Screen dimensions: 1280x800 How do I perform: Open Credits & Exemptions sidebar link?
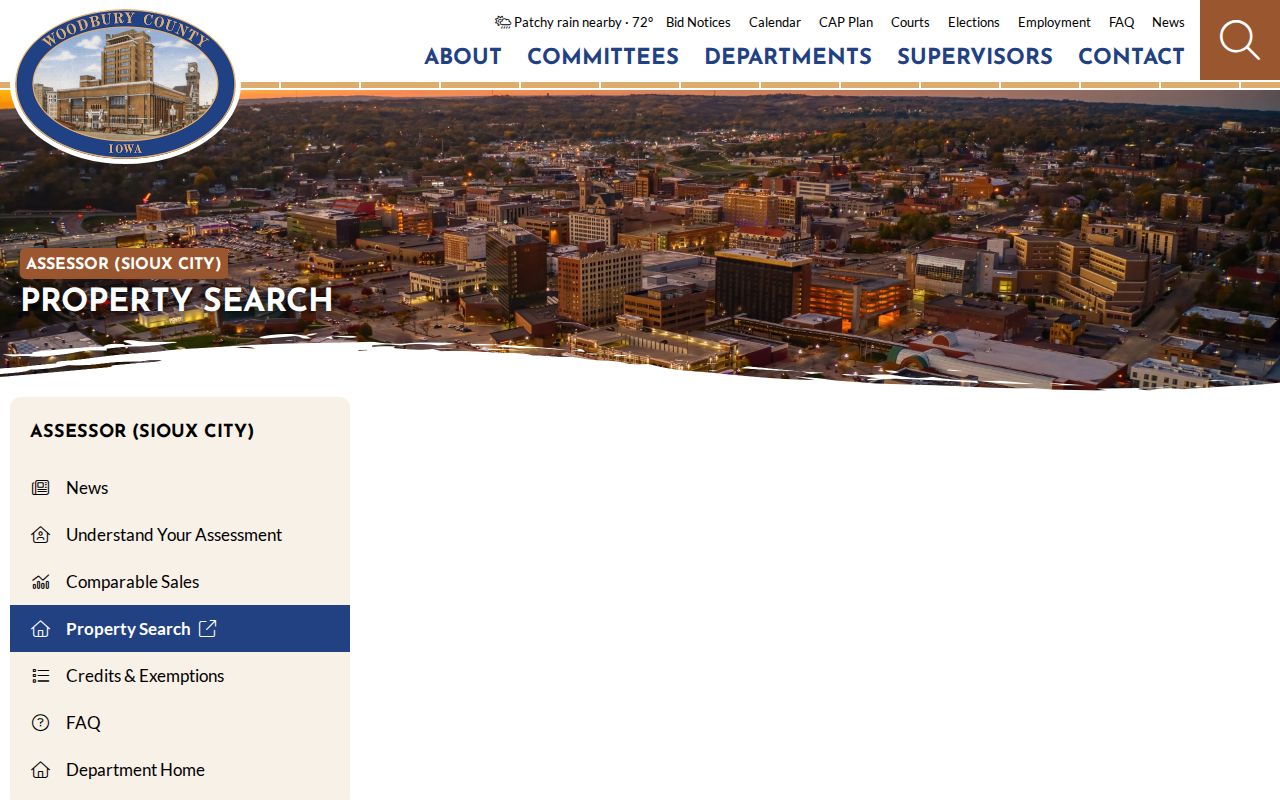click(x=180, y=676)
